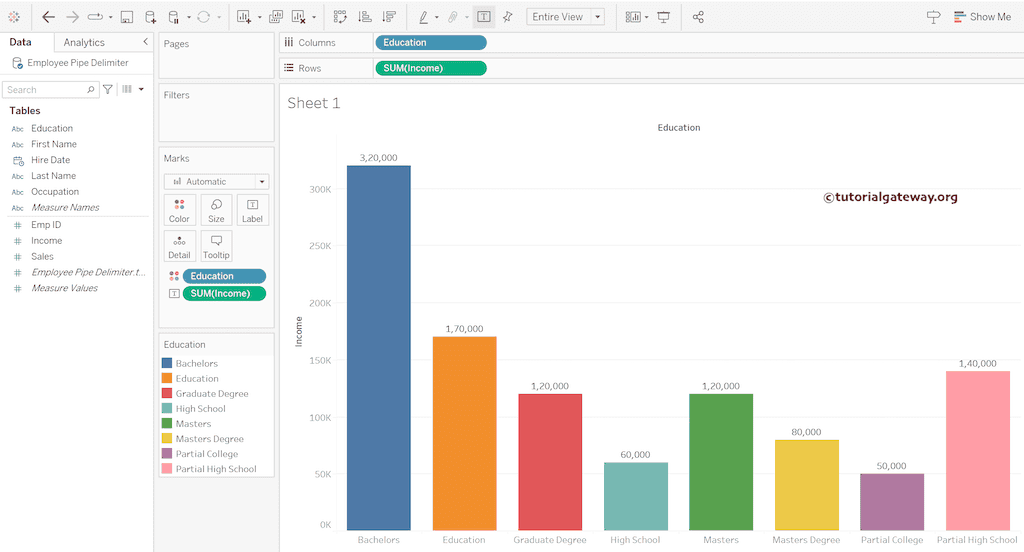Expand the pause updates dropdown arrow
Viewport: 1024px width, 552px height.
(188, 18)
